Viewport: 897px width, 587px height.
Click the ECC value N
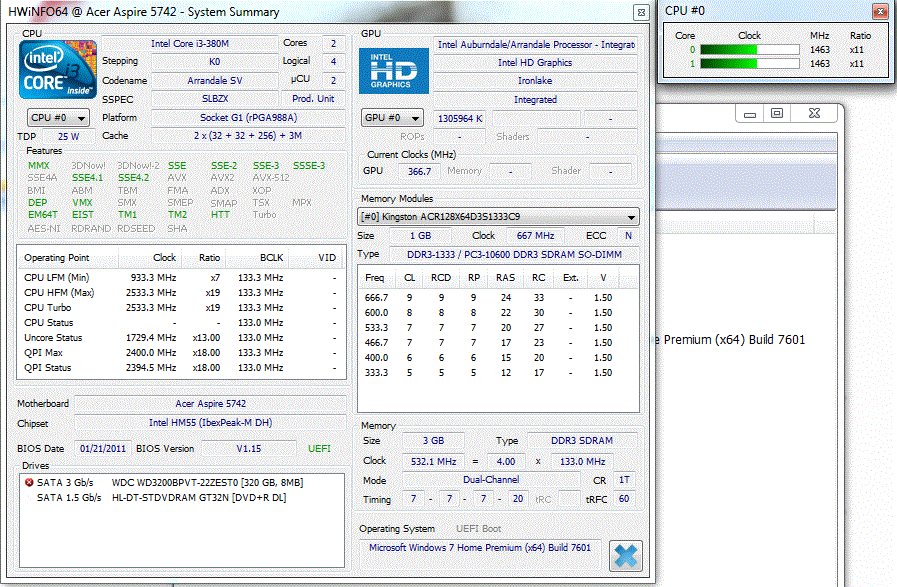pos(628,236)
